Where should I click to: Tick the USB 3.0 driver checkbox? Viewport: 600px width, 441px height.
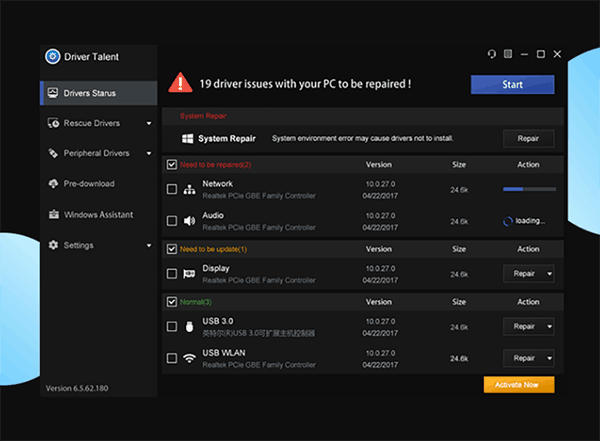click(x=172, y=327)
